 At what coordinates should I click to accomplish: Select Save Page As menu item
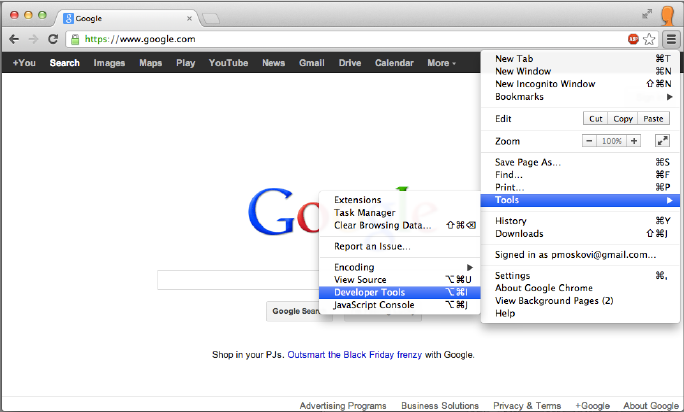580,162
